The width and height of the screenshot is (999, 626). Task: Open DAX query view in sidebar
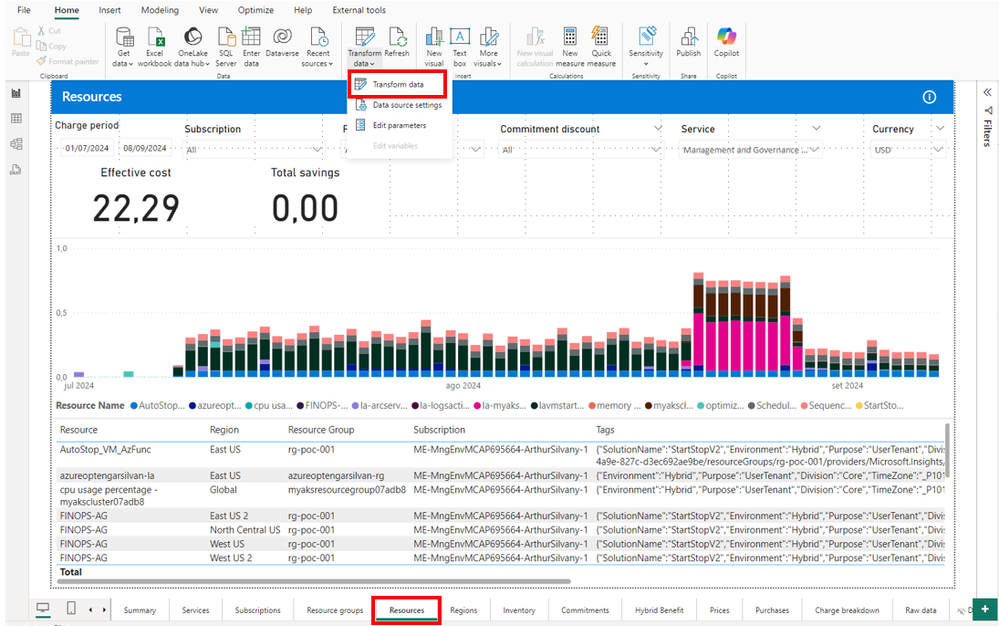click(16, 169)
